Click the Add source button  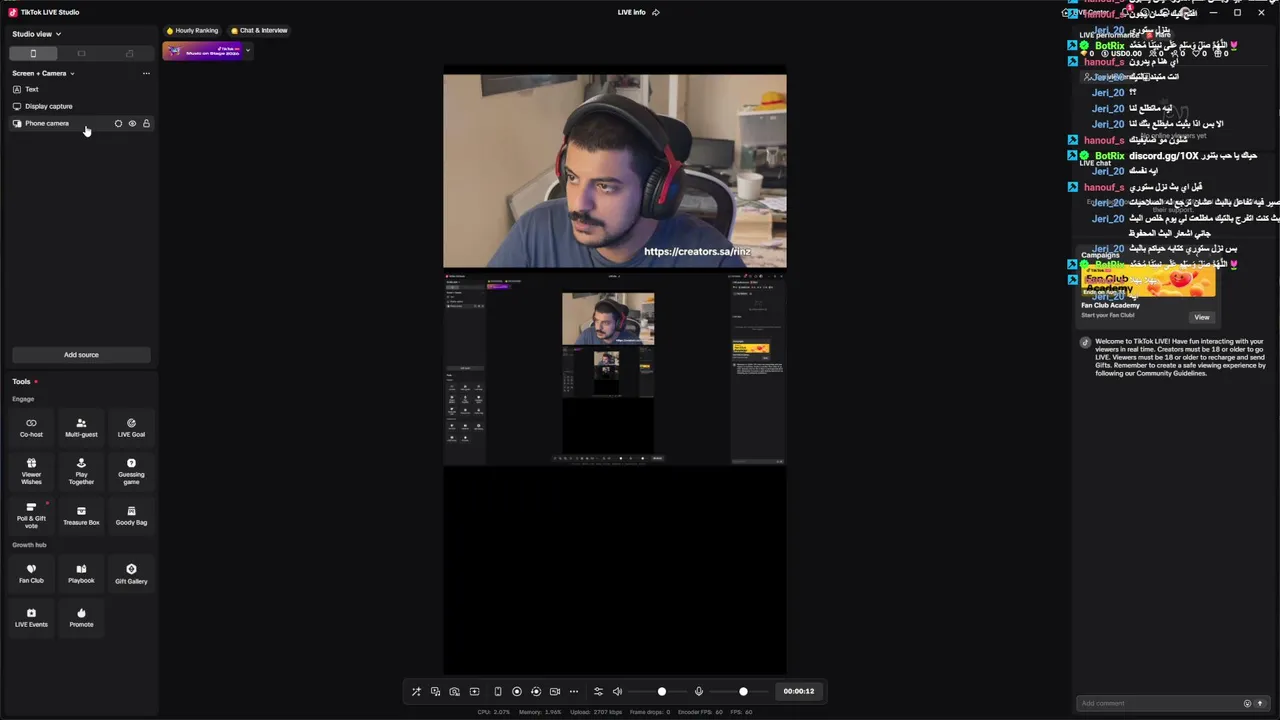point(81,355)
